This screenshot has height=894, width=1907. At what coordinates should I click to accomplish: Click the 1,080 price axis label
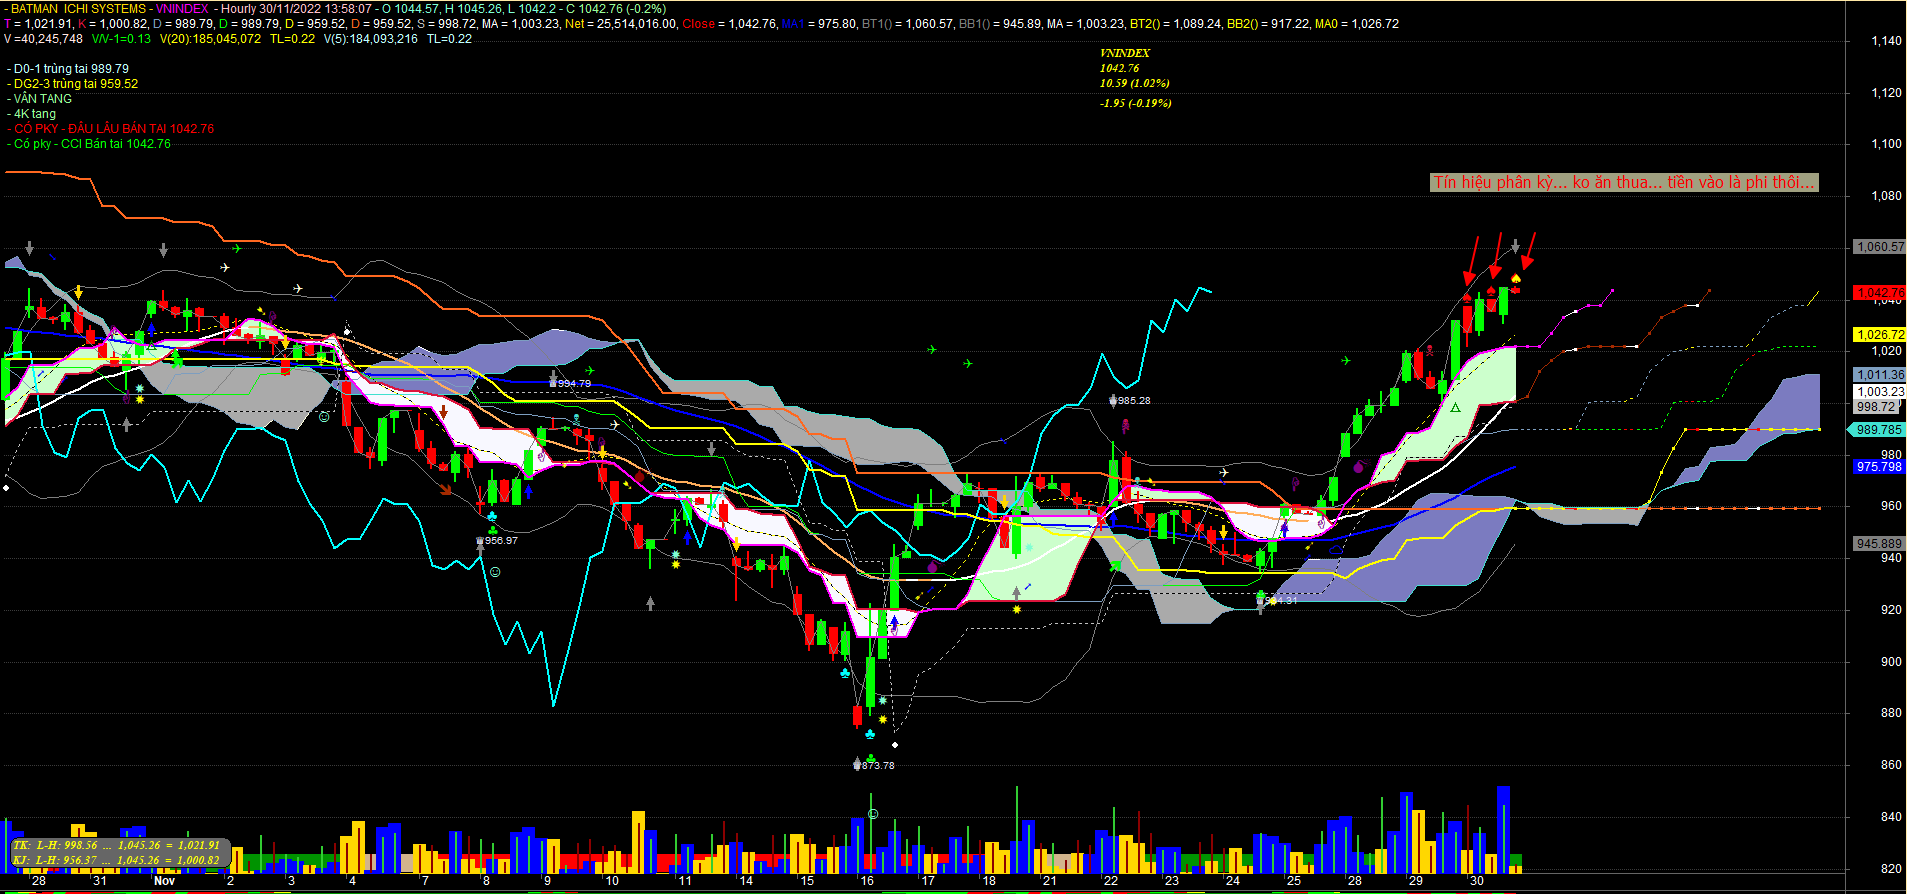click(1887, 196)
